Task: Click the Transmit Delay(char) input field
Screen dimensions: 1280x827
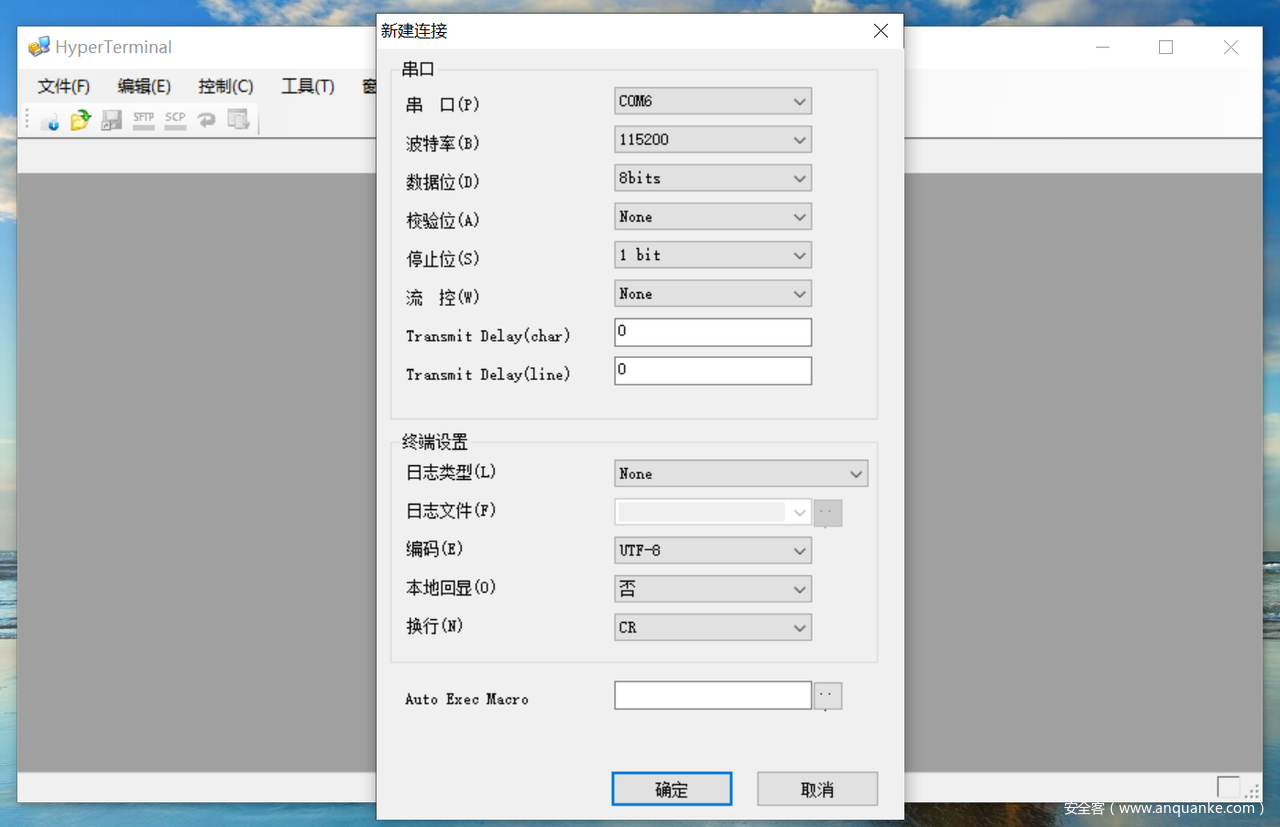Action: click(x=712, y=332)
